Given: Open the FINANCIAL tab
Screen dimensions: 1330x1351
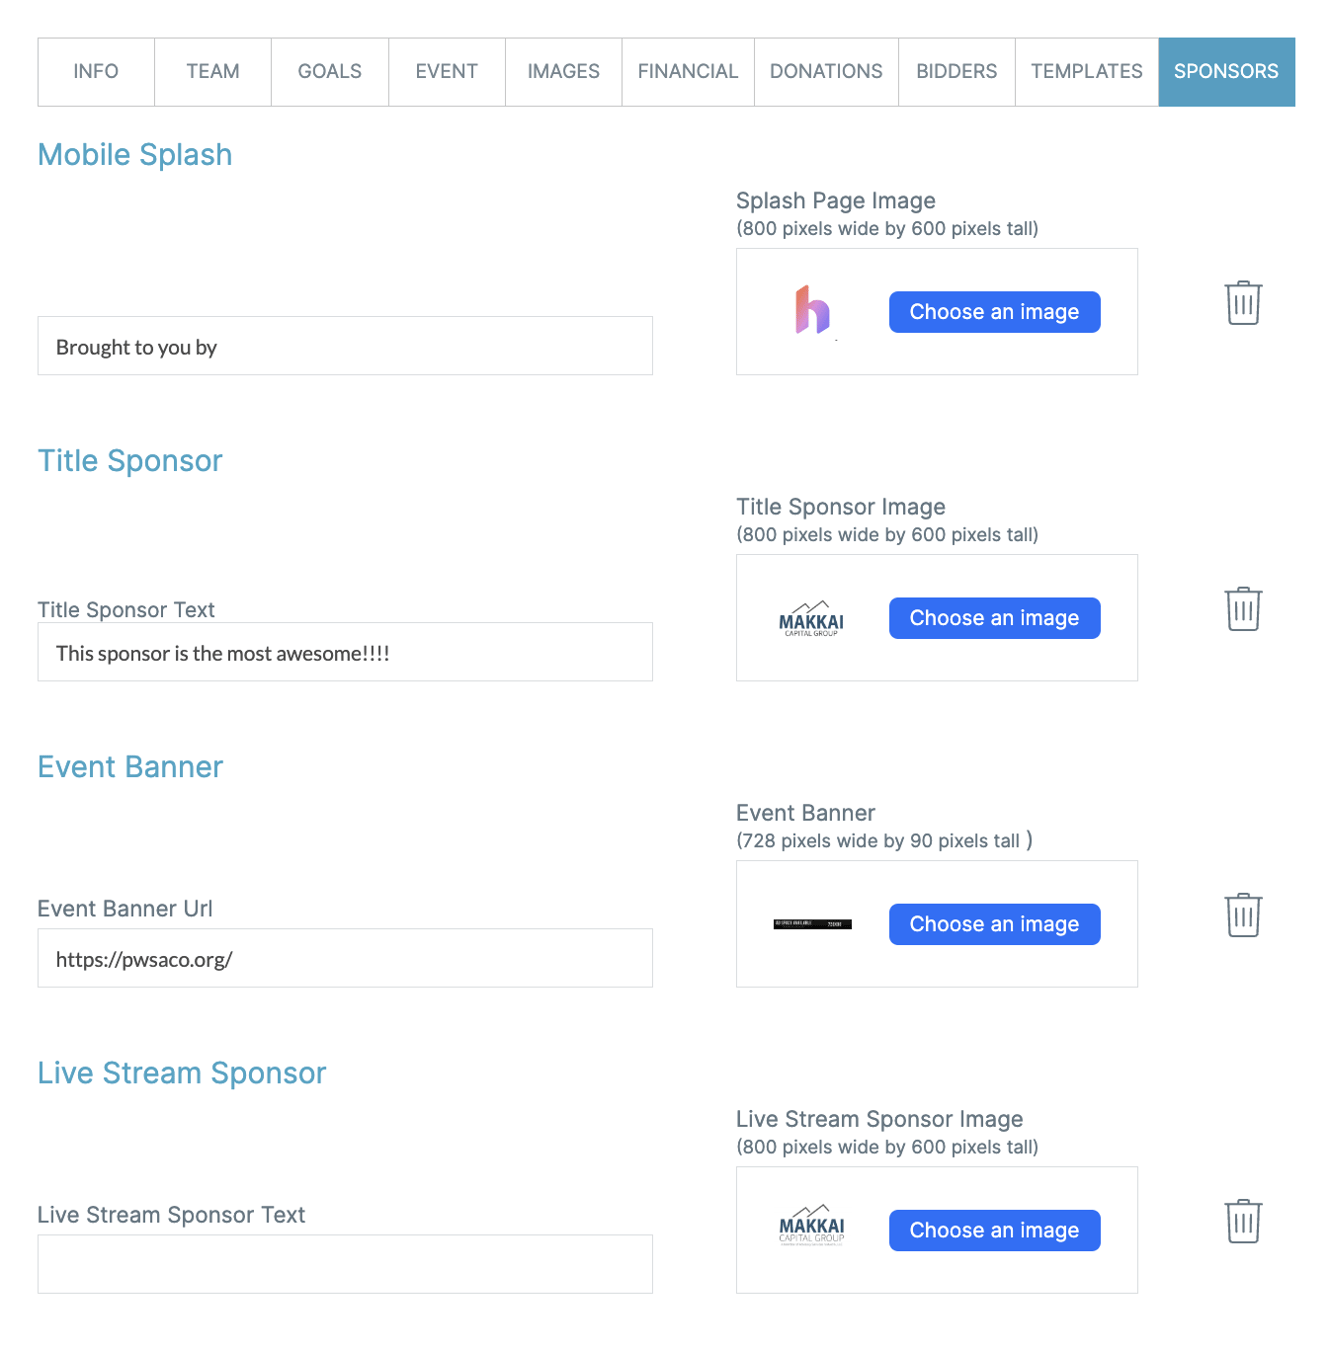Looking at the screenshot, I should tap(688, 72).
